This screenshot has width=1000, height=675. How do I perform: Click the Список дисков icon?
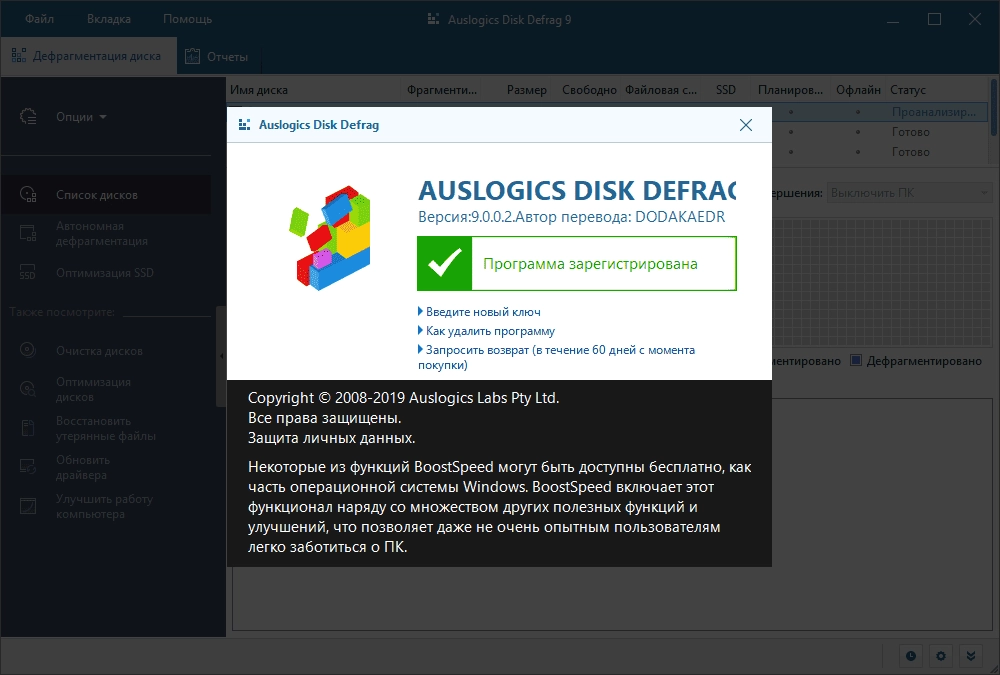tap(28, 195)
